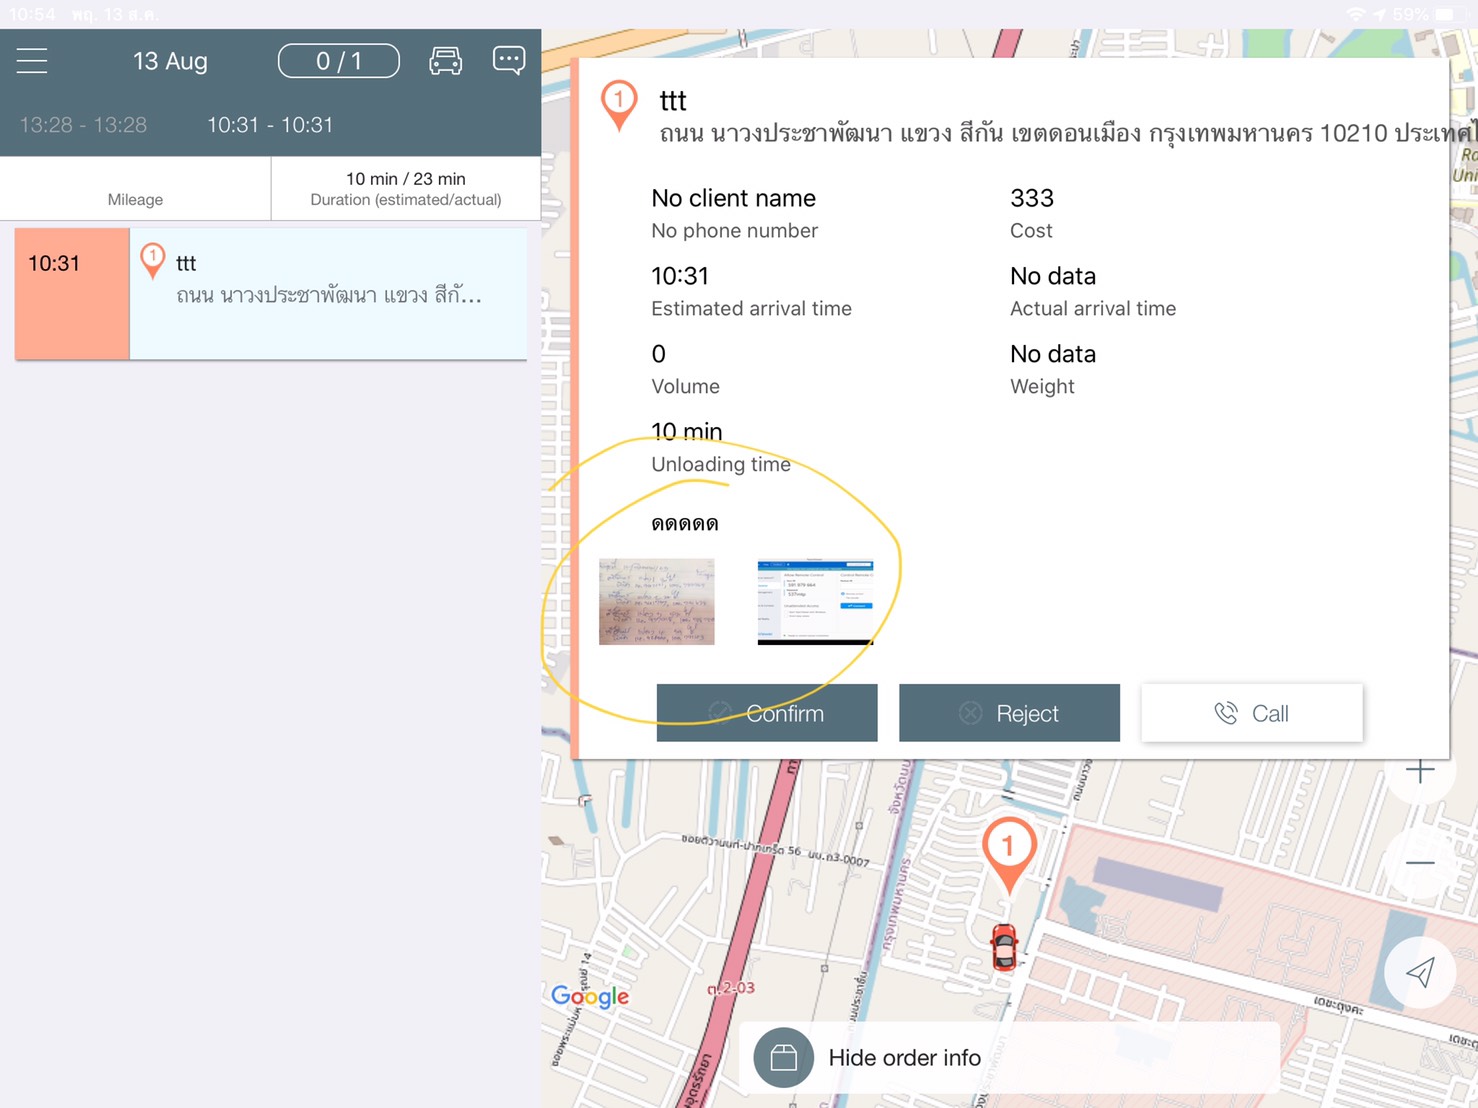This screenshot has height=1108, width=1478.
Task: Open the handwritten note photo thumbnail
Action: click(656, 602)
